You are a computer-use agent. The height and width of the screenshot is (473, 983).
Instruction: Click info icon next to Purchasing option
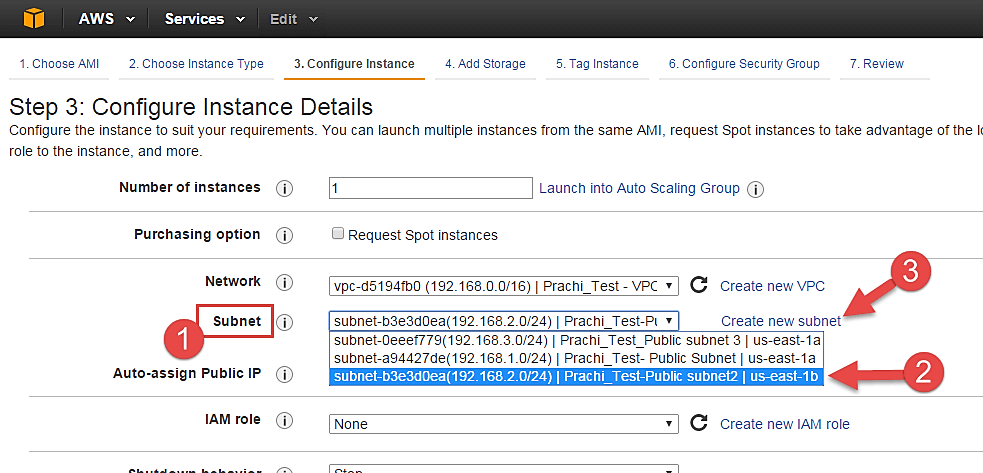tap(284, 235)
